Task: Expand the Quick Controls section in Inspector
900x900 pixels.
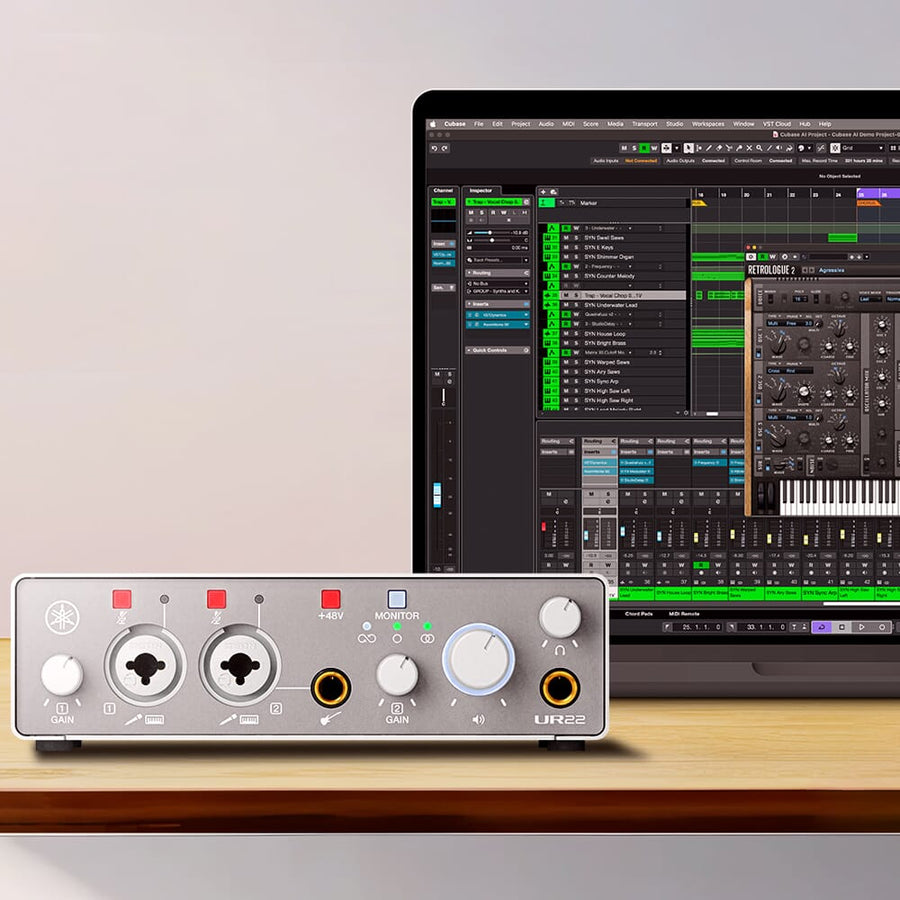Action: 498,350
